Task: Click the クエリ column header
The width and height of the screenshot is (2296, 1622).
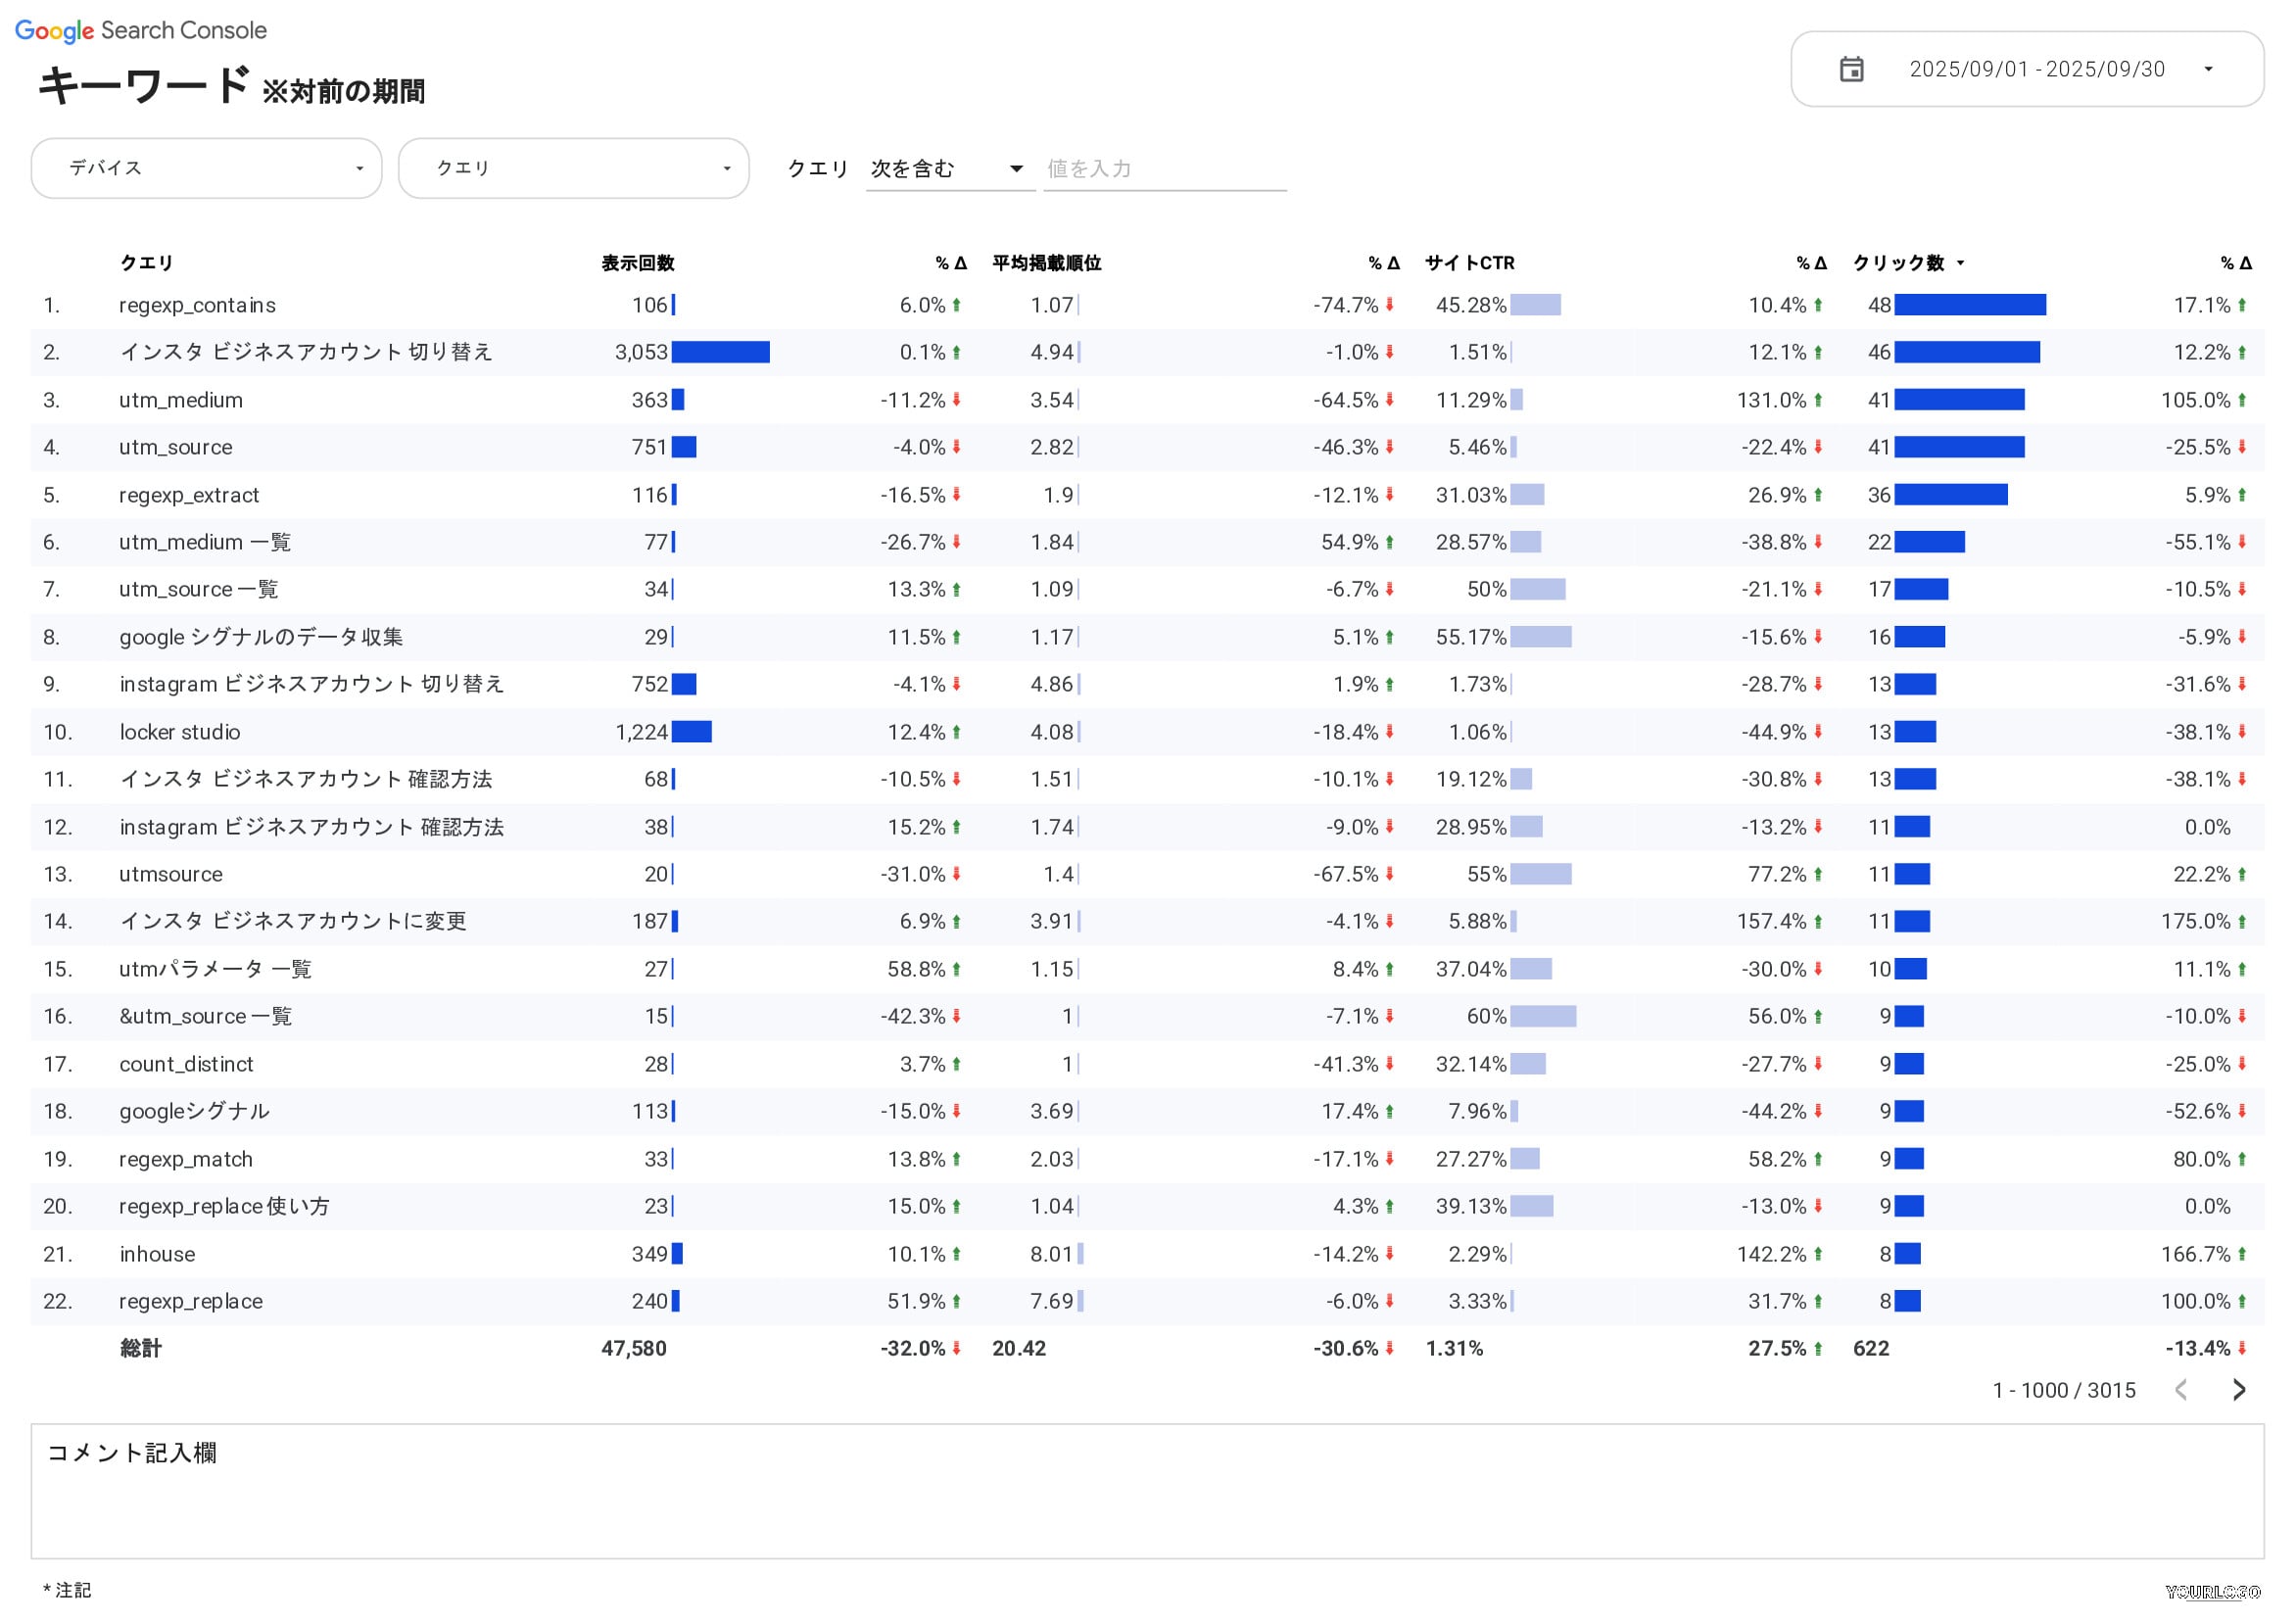Action: pyautogui.click(x=146, y=263)
